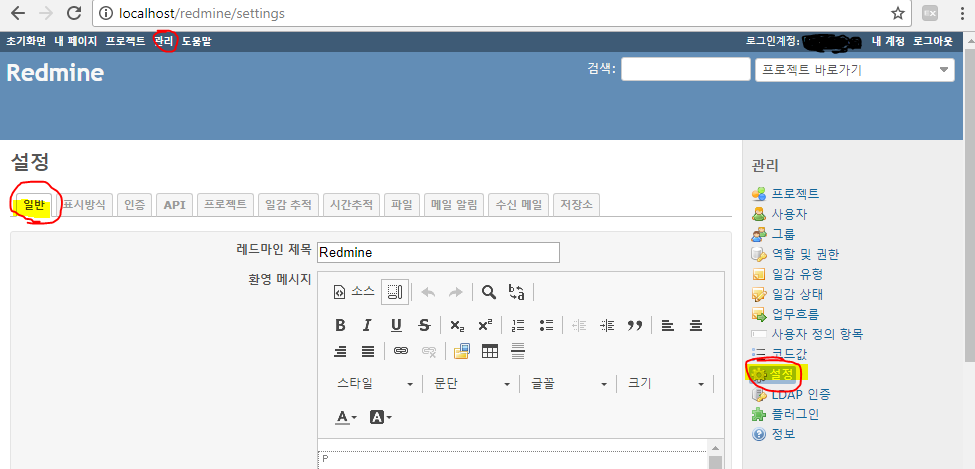
Task: Toggle bold formatting in the editor
Action: click(340, 325)
